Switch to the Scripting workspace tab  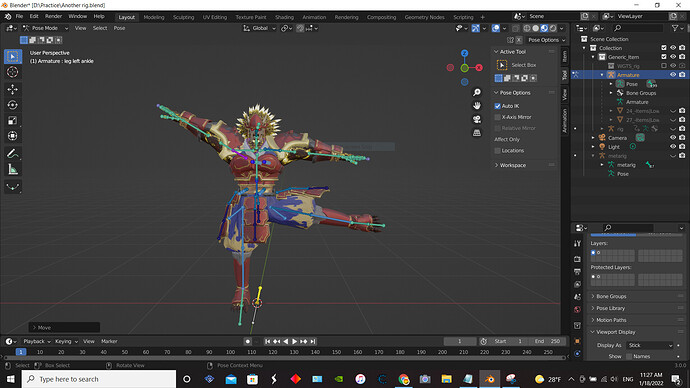click(463, 17)
